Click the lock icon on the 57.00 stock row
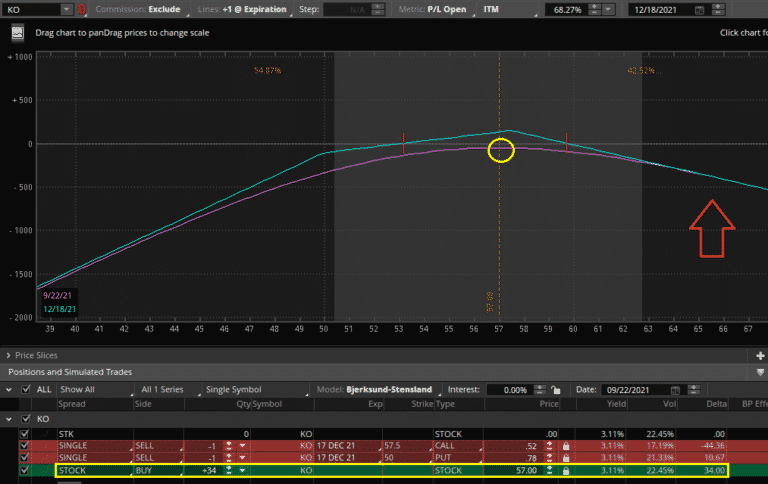Screen dimensions: 768x484 (x=565, y=469)
